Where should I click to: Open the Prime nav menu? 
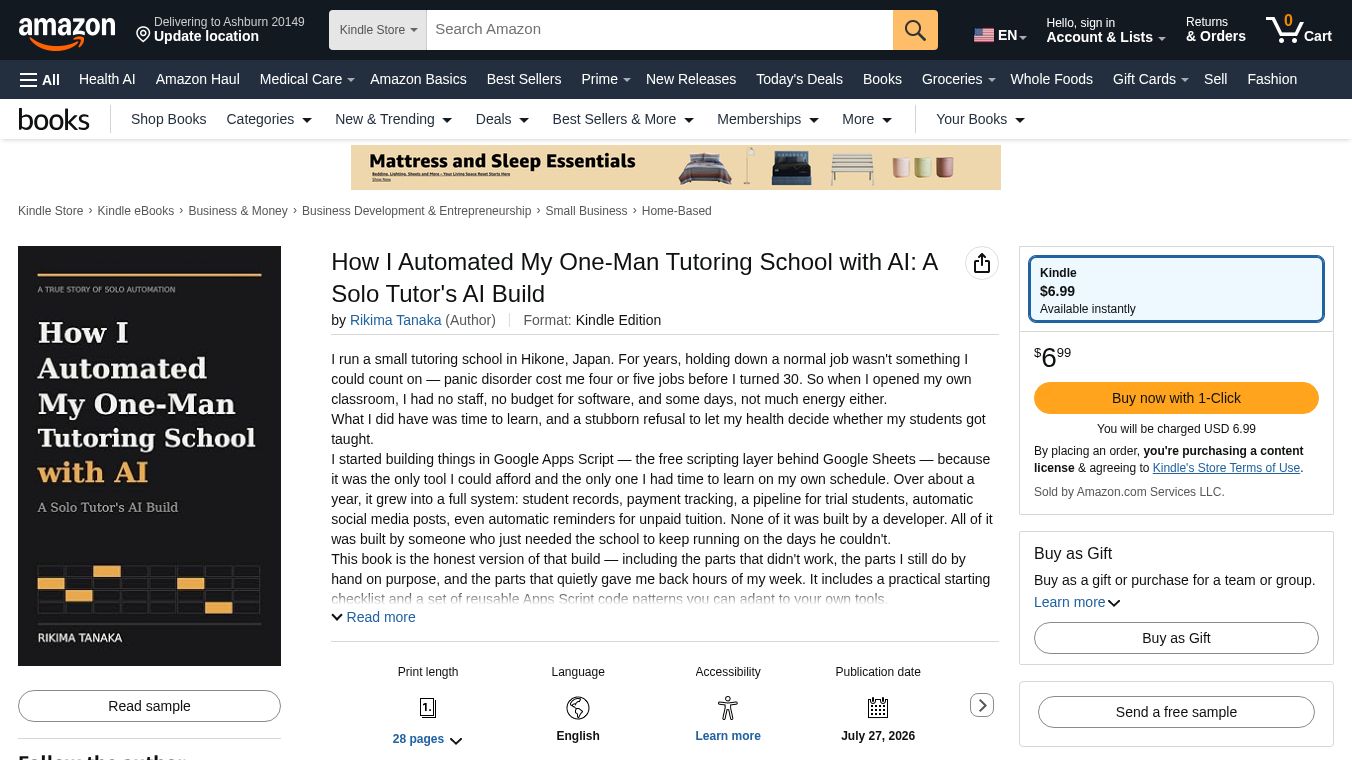tap(606, 79)
